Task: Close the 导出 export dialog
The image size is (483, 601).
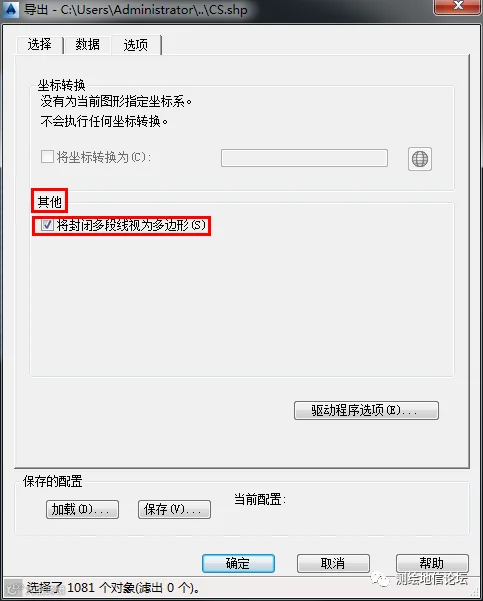Action: pos(457,7)
